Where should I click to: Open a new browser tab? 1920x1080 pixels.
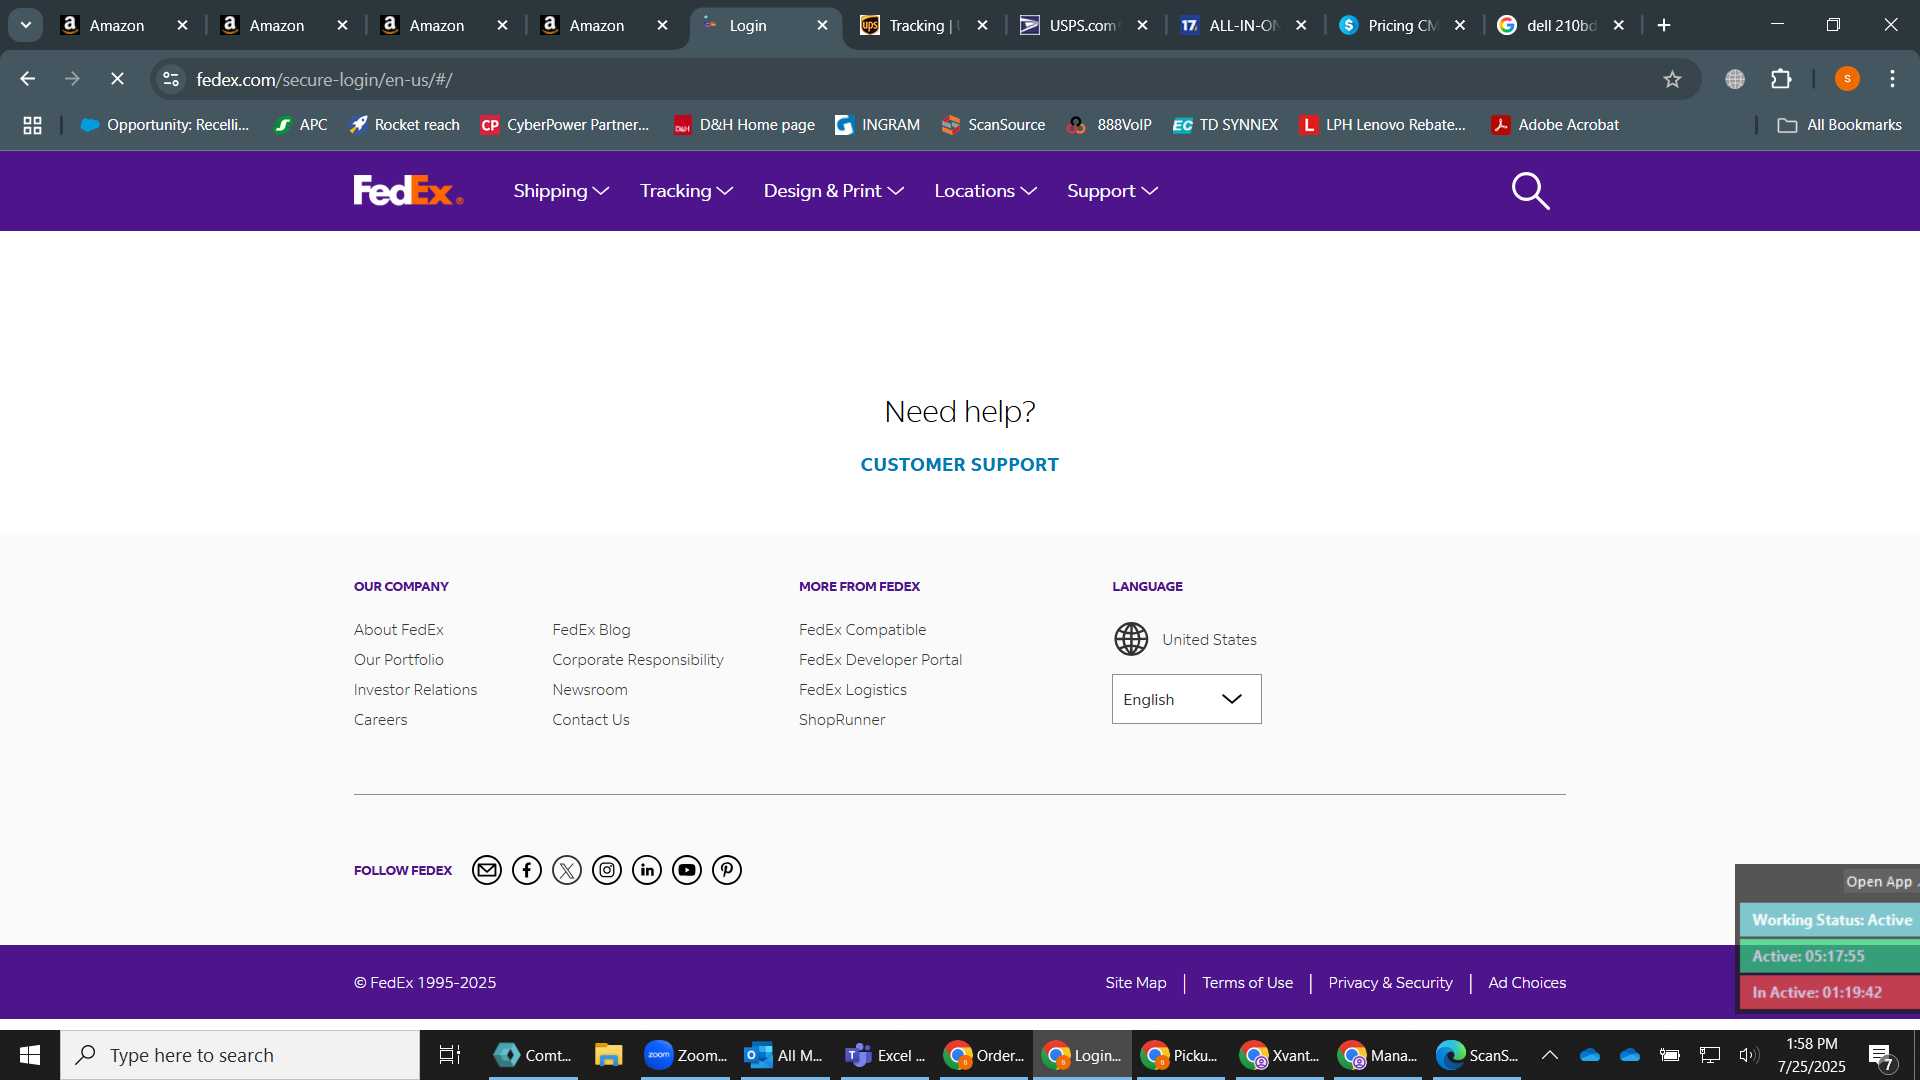[1664, 25]
